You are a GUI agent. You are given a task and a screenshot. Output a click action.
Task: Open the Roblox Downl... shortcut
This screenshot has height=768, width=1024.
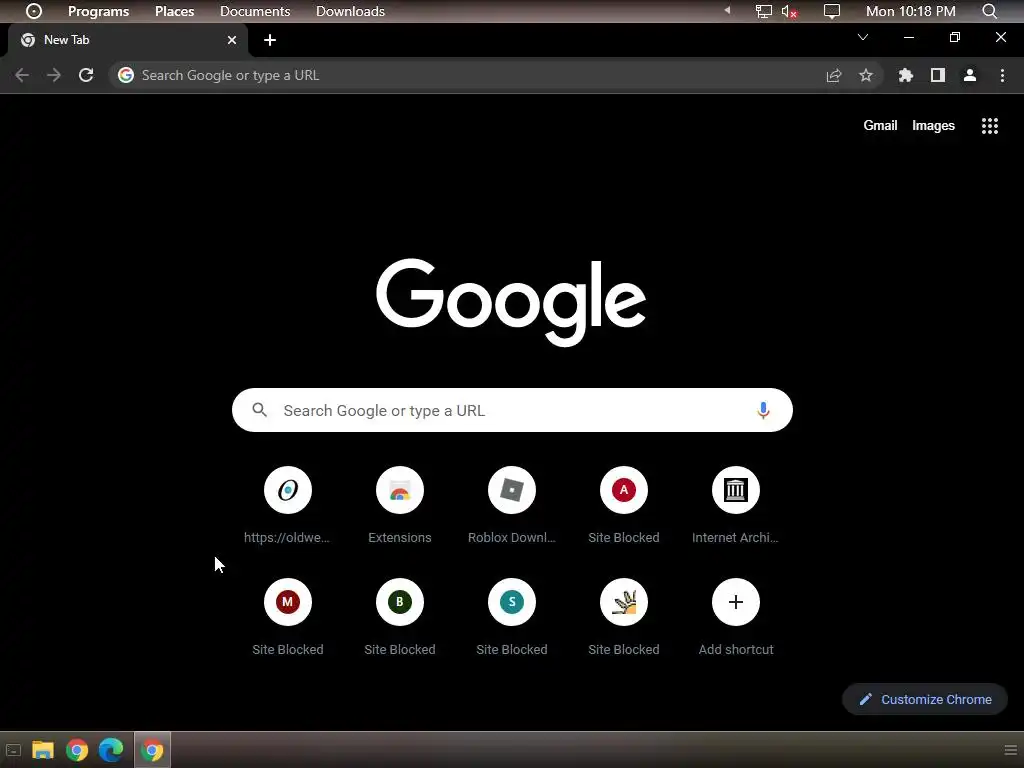(512, 505)
